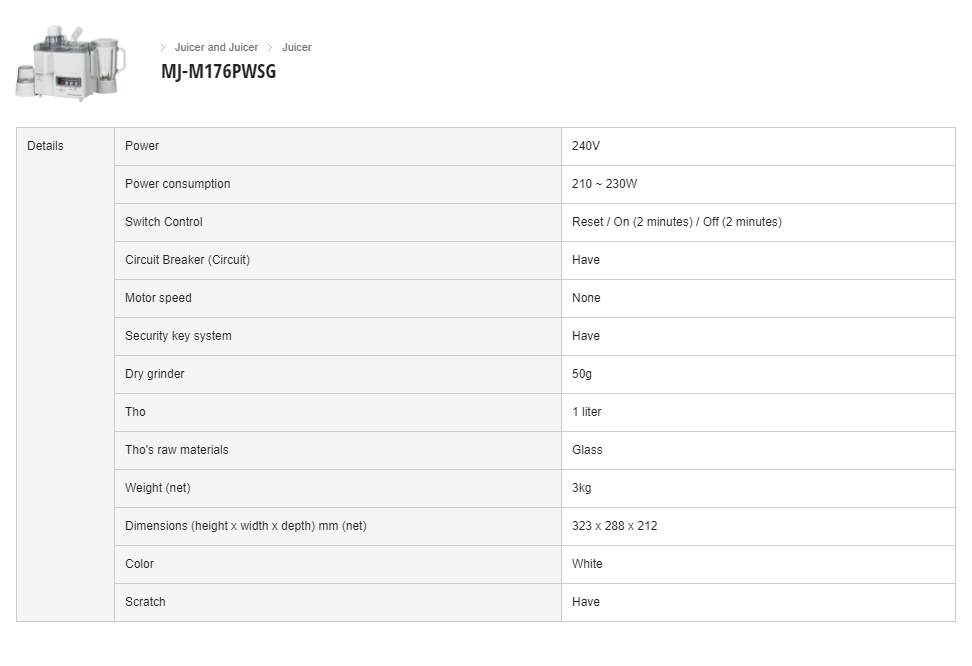Select the MJ-M176PWSG product title
Viewport: 972px width, 666px height.
click(x=218, y=71)
